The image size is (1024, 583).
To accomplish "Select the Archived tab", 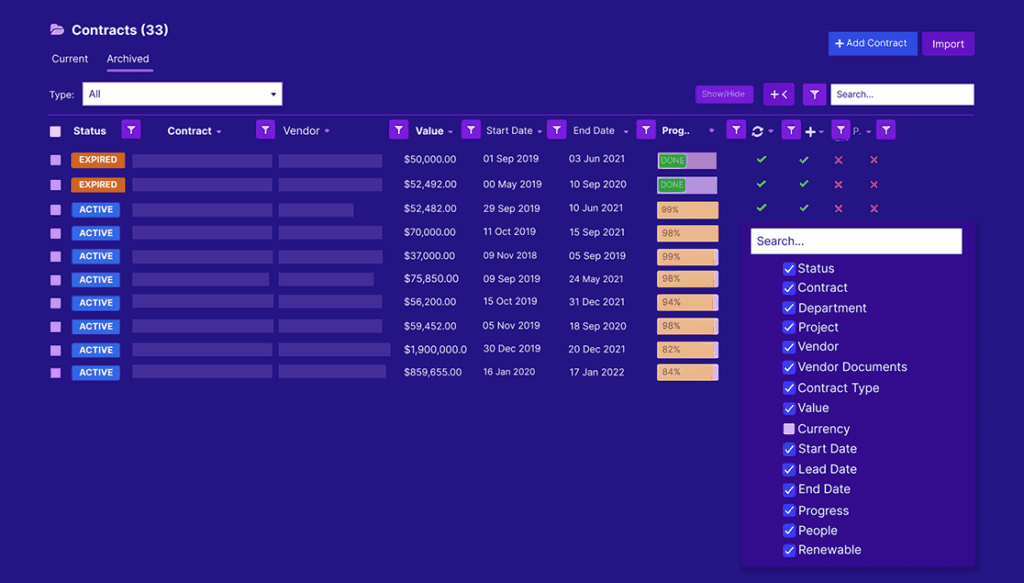I will [128, 59].
